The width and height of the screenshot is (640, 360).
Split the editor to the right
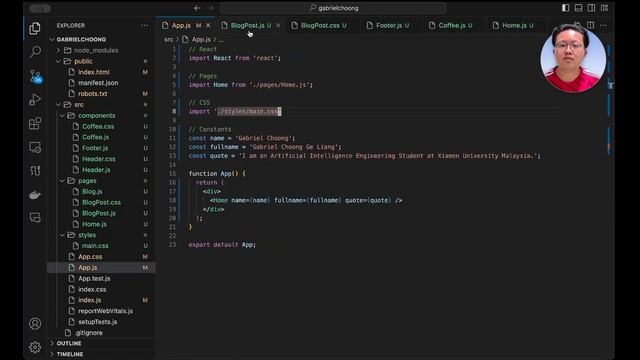pos(590,25)
